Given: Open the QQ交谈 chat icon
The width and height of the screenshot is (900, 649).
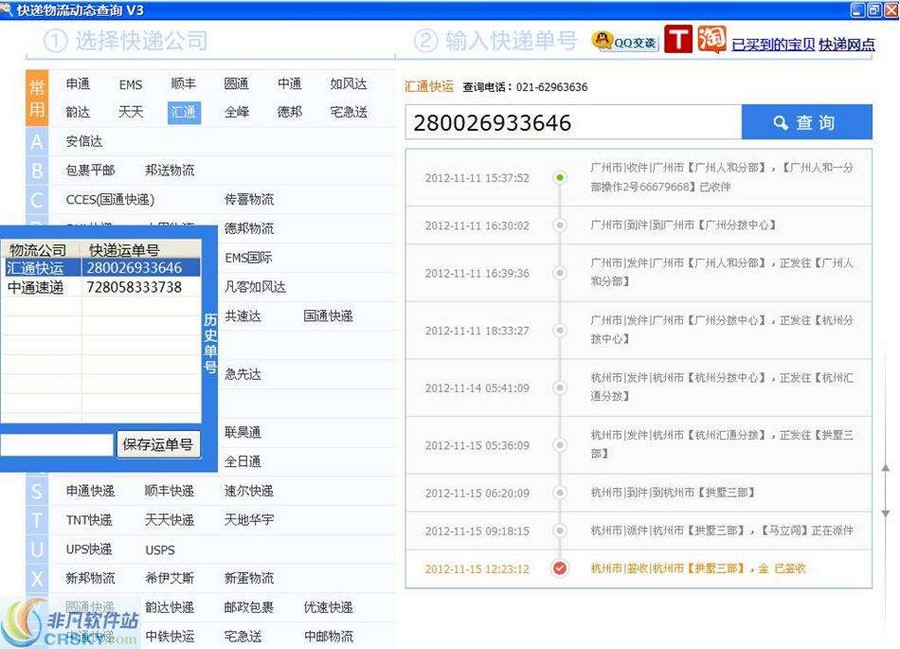Looking at the screenshot, I should pyautogui.click(x=624, y=41).
